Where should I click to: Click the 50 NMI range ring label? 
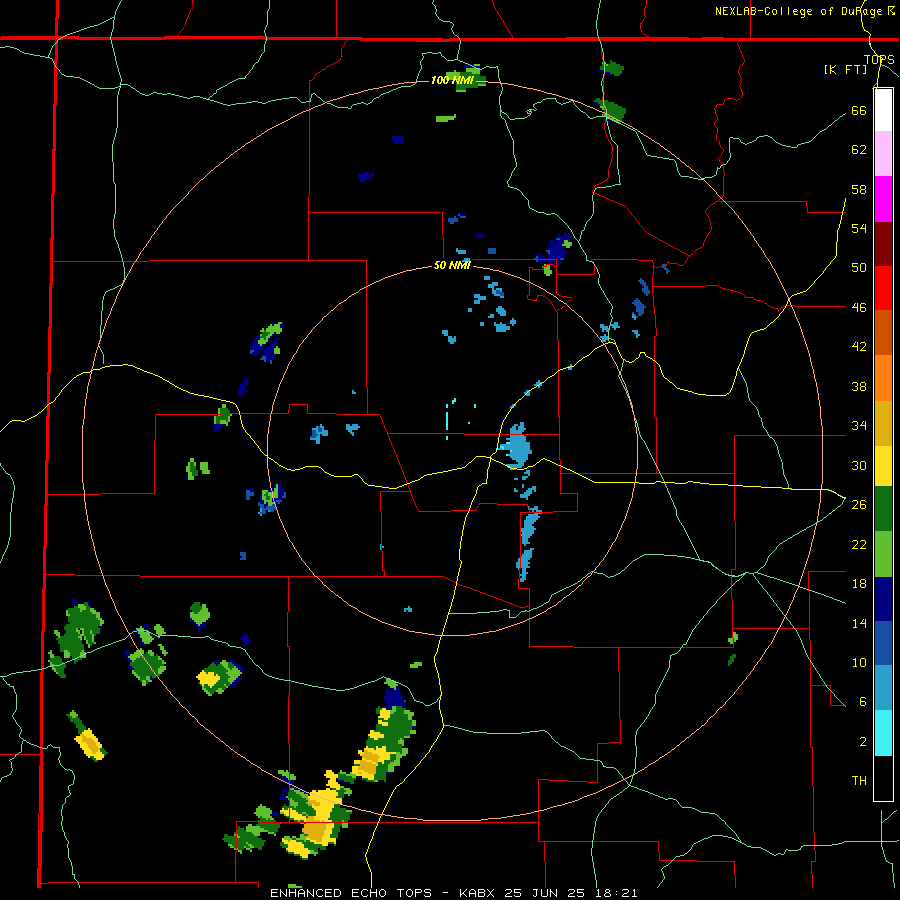click(452, 265)
